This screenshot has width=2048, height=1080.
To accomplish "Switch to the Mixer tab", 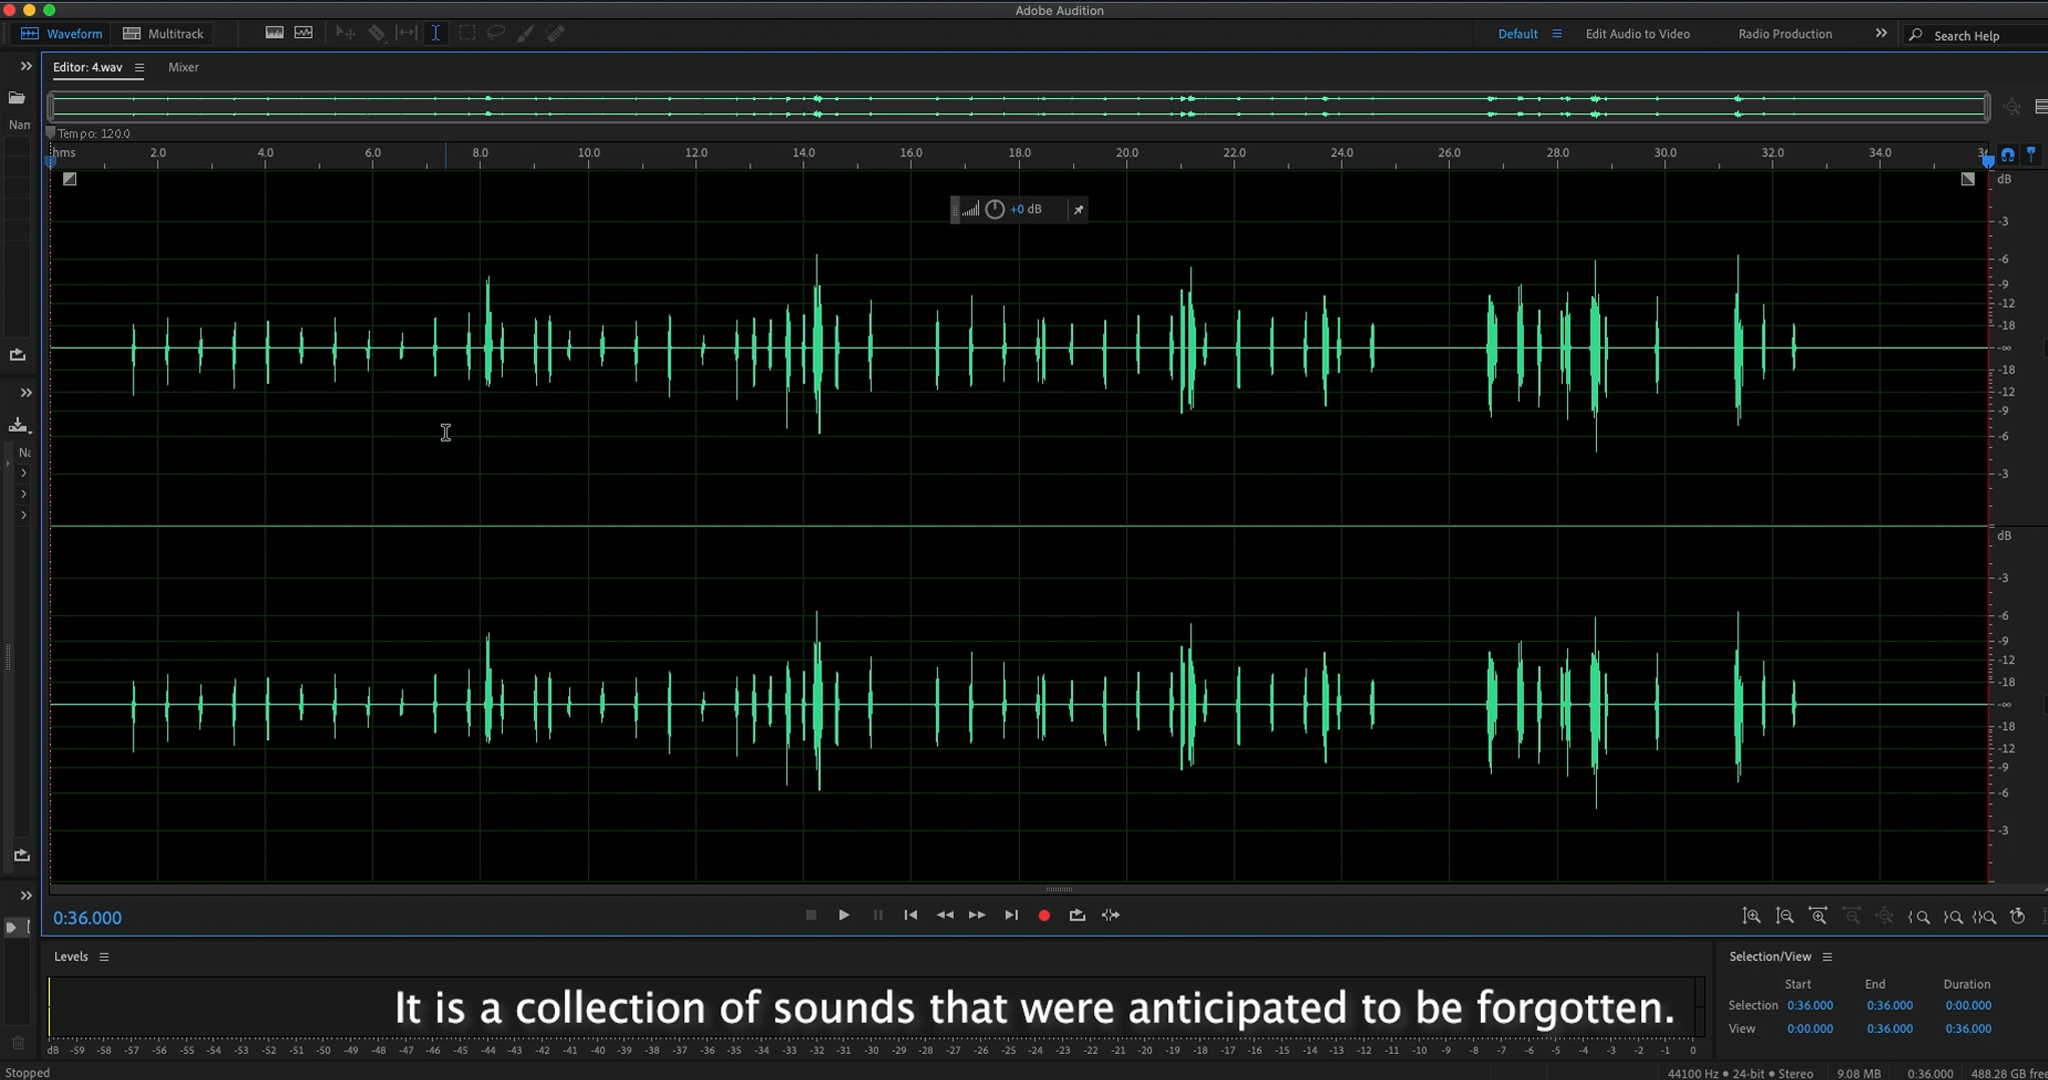I will (x=183, y=67).
